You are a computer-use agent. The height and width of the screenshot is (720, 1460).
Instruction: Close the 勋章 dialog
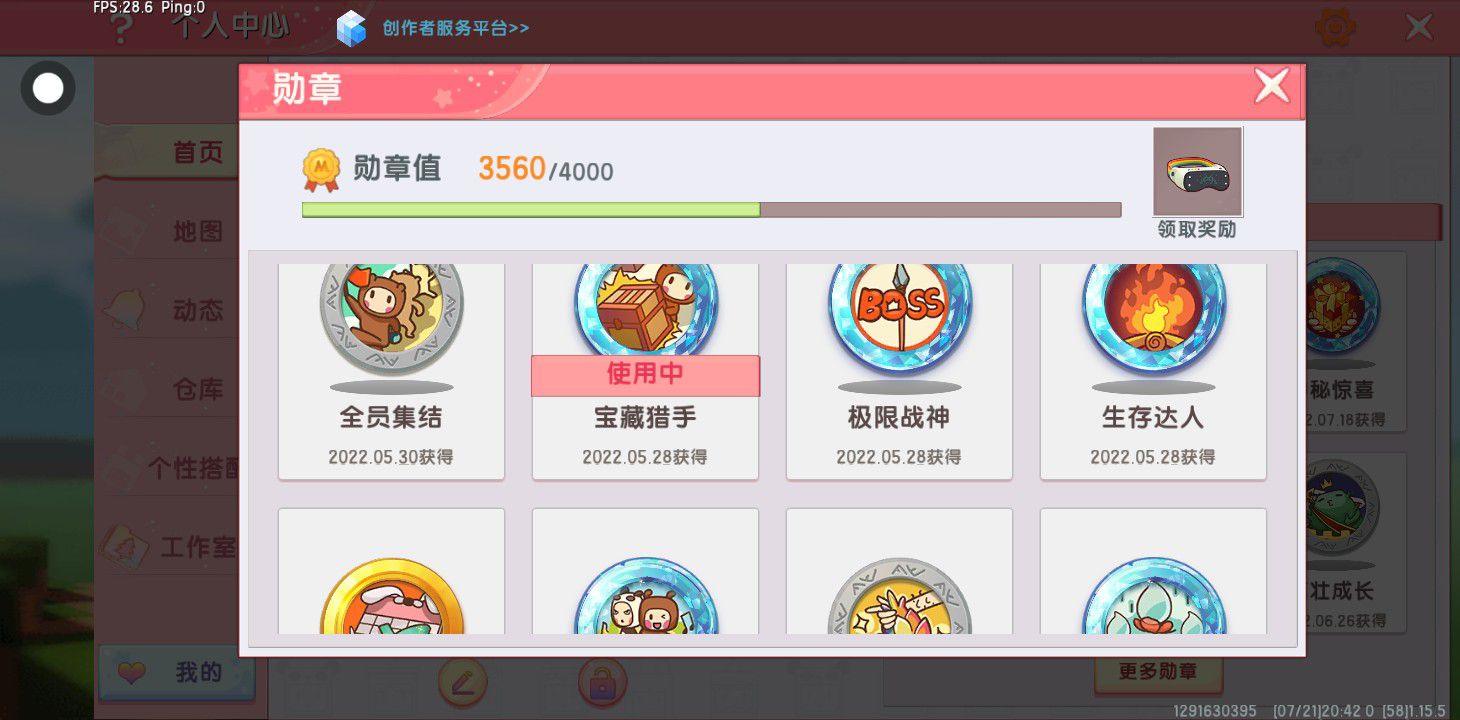pyautogui.click(x=1272, y=87)
